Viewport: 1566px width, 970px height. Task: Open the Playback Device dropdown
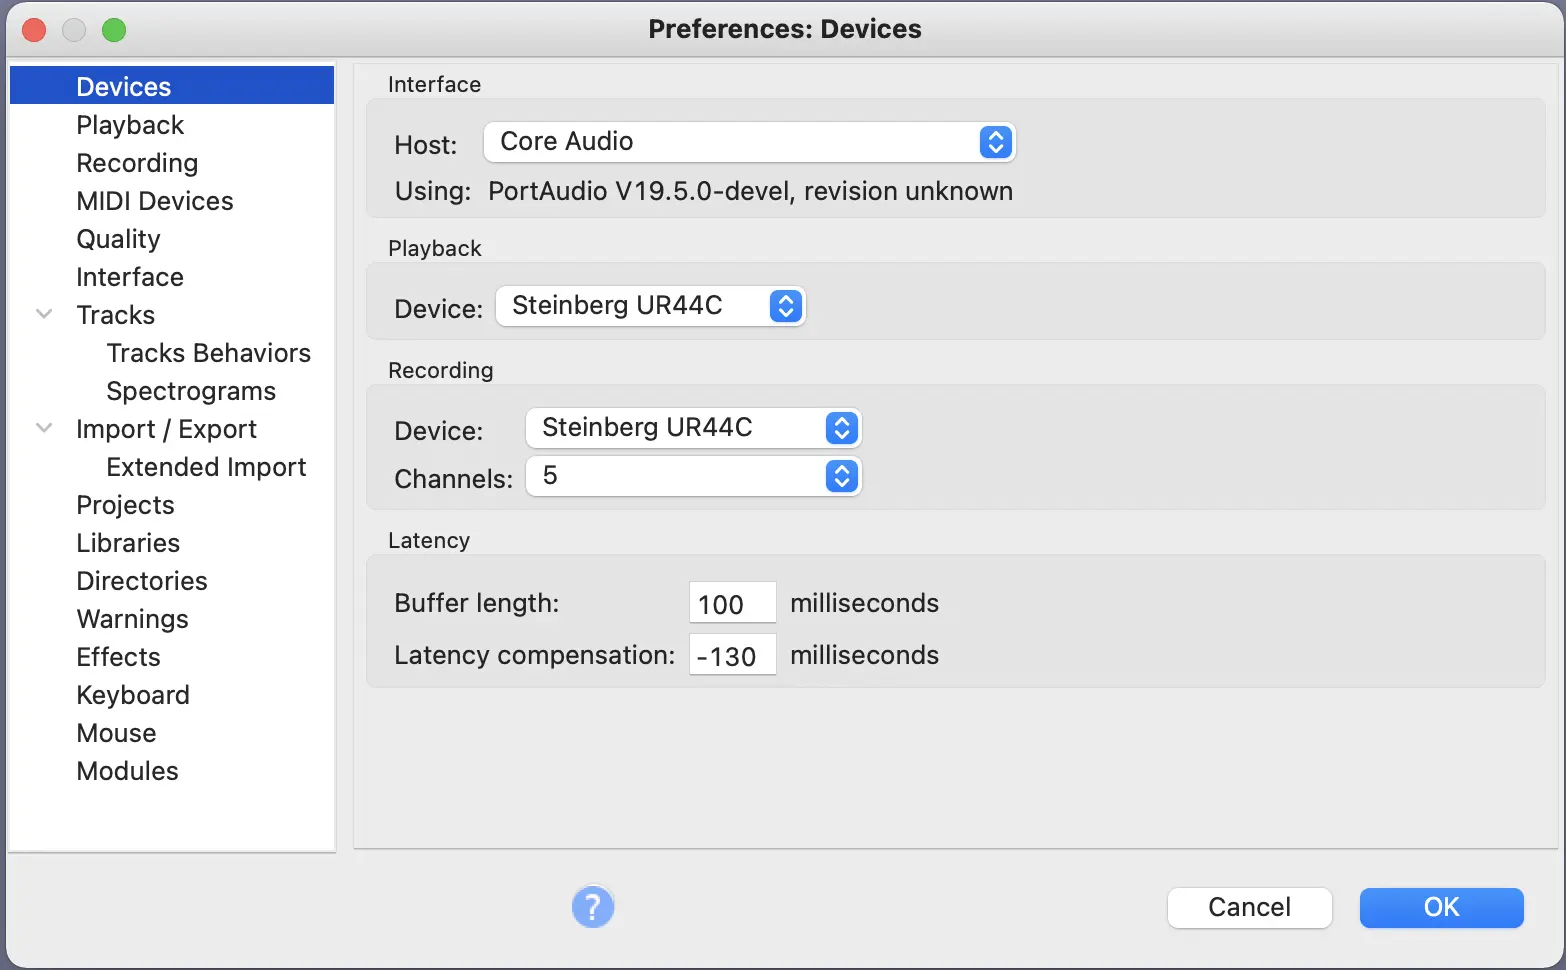651,306
